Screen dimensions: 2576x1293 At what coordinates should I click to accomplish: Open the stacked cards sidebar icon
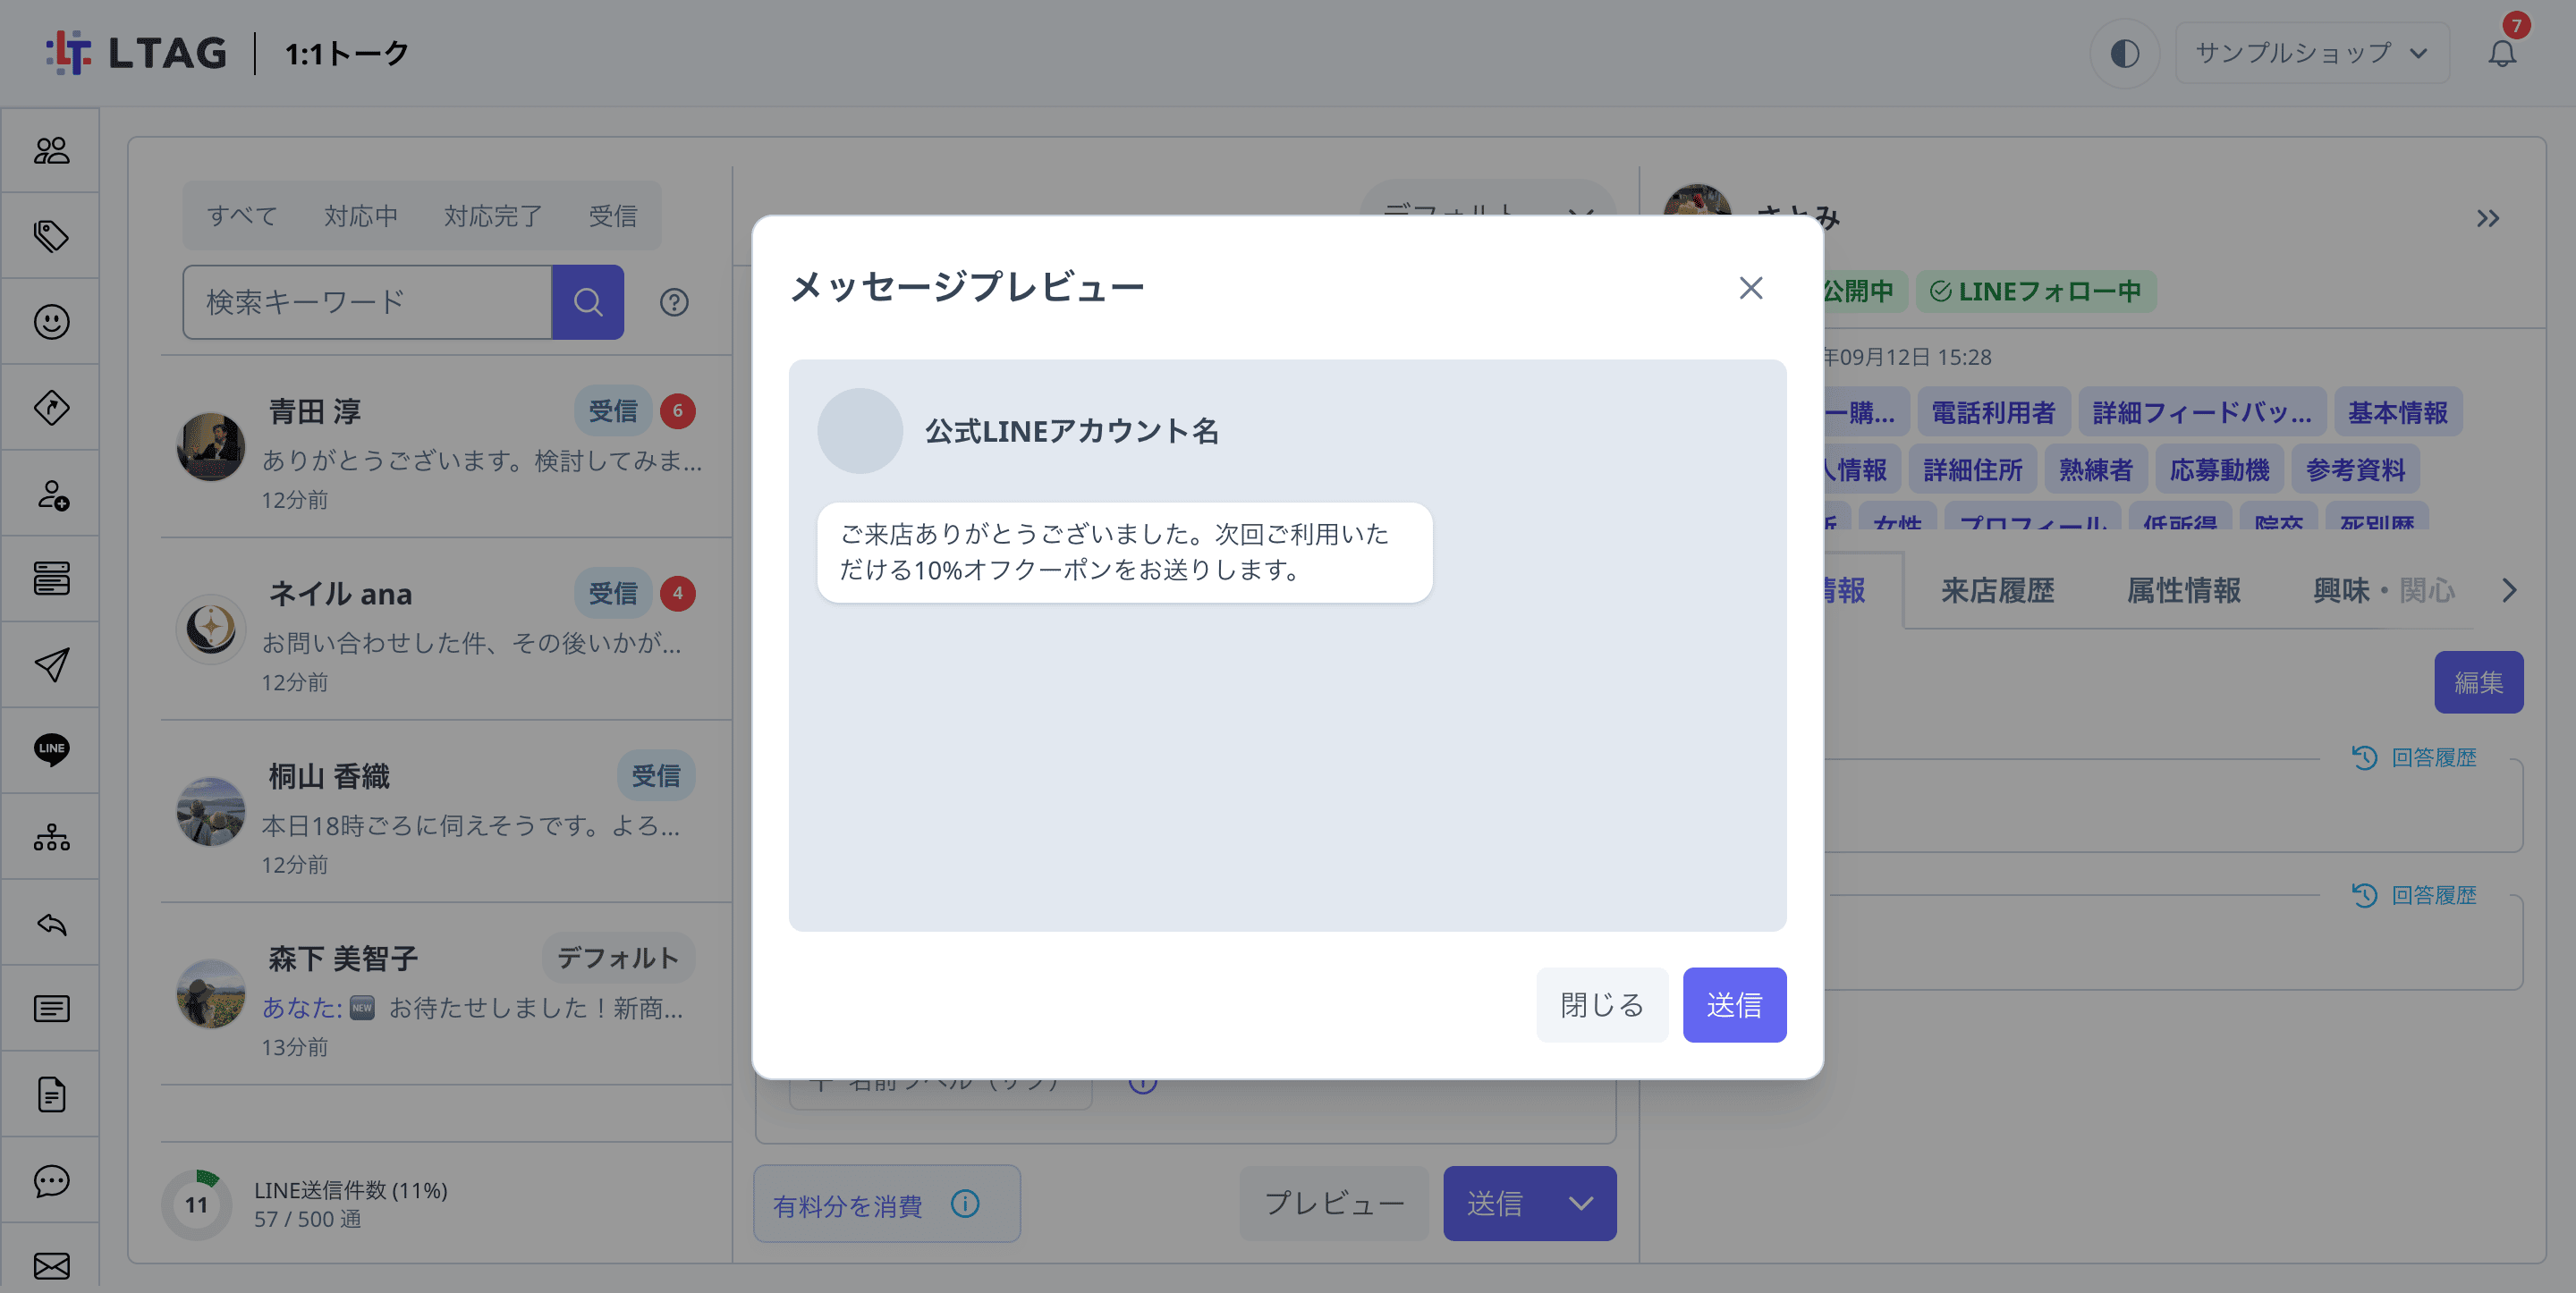pyautogui.click(x=51, y=579)
